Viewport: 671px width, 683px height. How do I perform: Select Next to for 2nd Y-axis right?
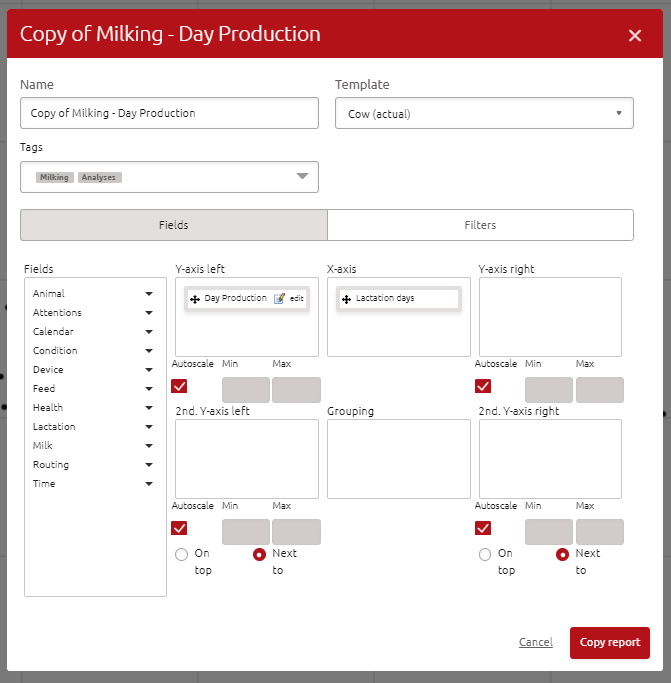[x=562, y=554]
